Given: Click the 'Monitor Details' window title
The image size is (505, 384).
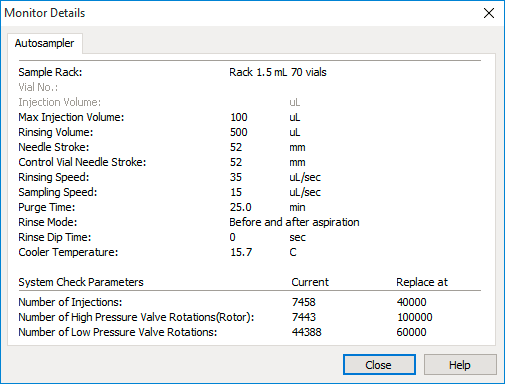Looking at the screenshot, I should (x=45, y=13).
